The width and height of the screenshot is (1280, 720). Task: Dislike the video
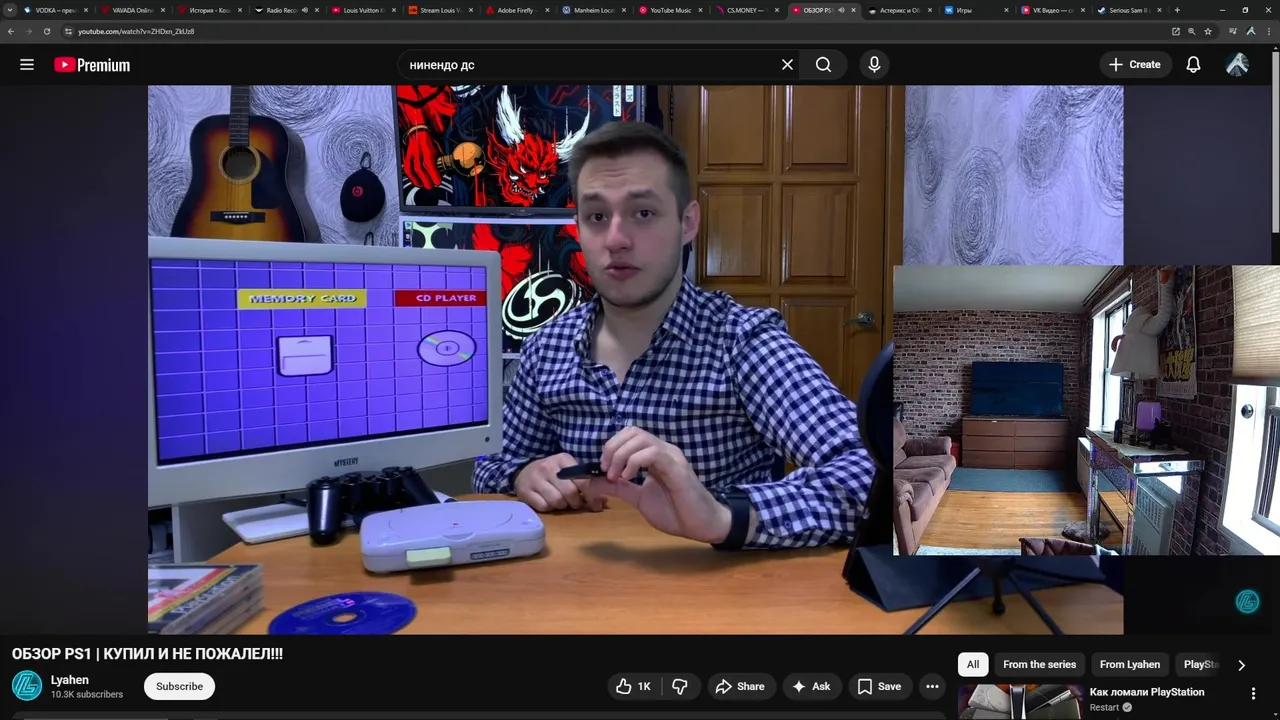coord(680,686)
